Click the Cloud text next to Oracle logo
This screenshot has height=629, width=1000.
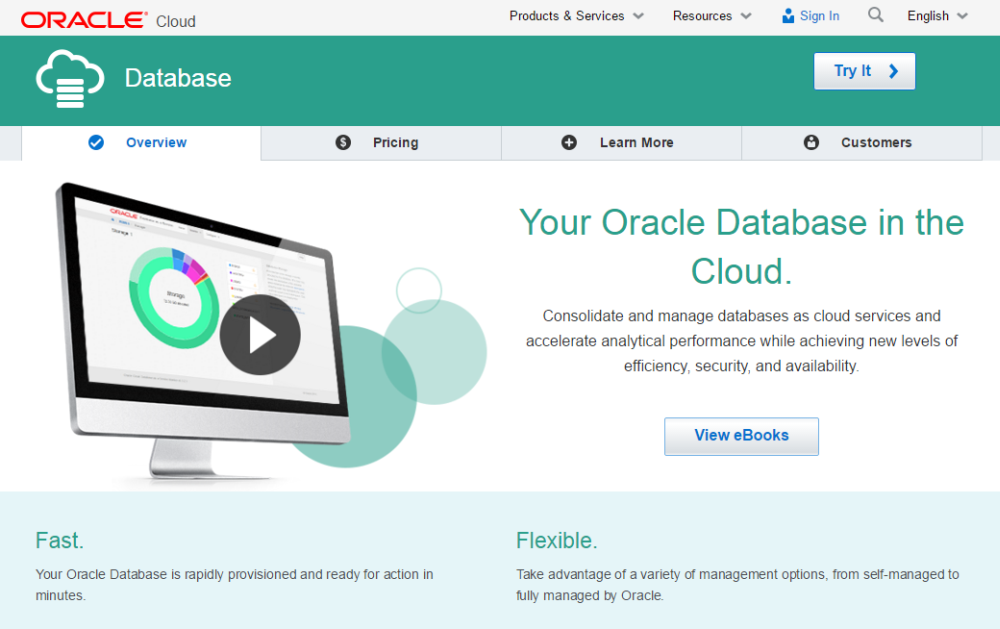click(x=176, y=17)
